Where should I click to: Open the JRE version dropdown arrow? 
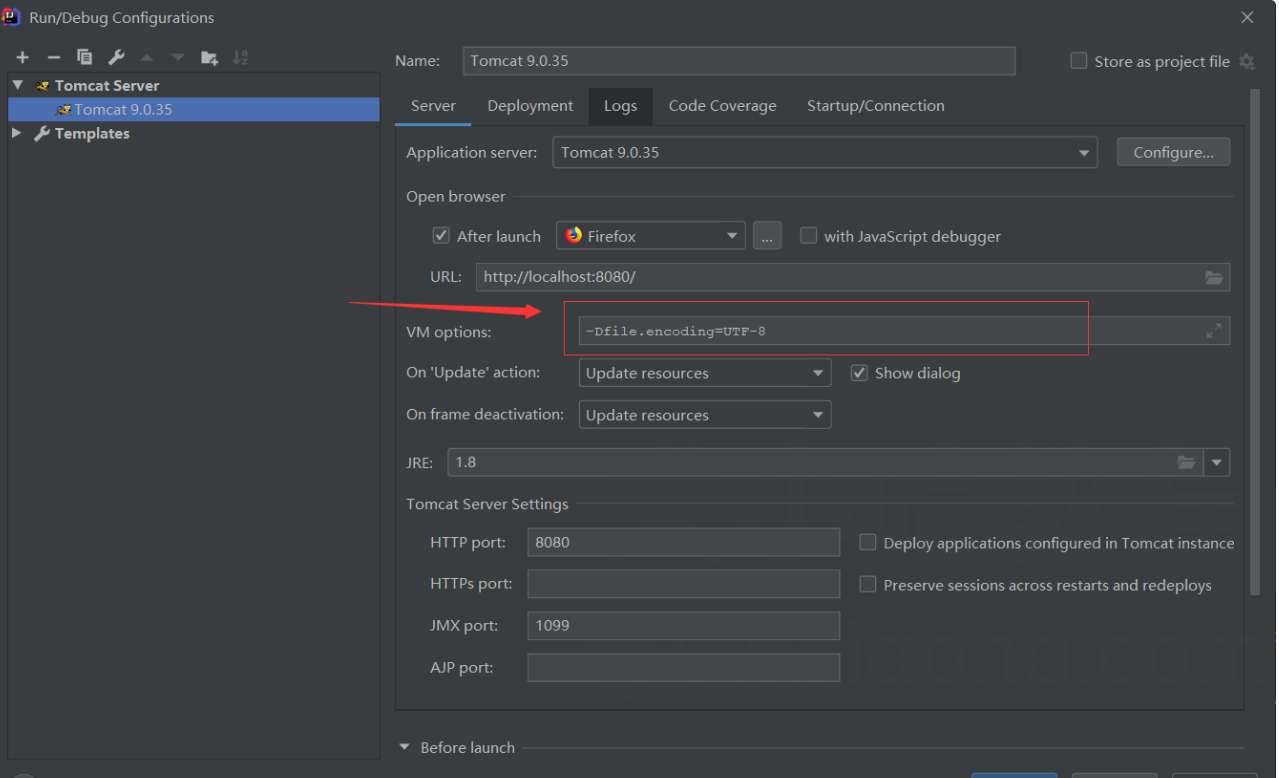[x=1217, y=462]
